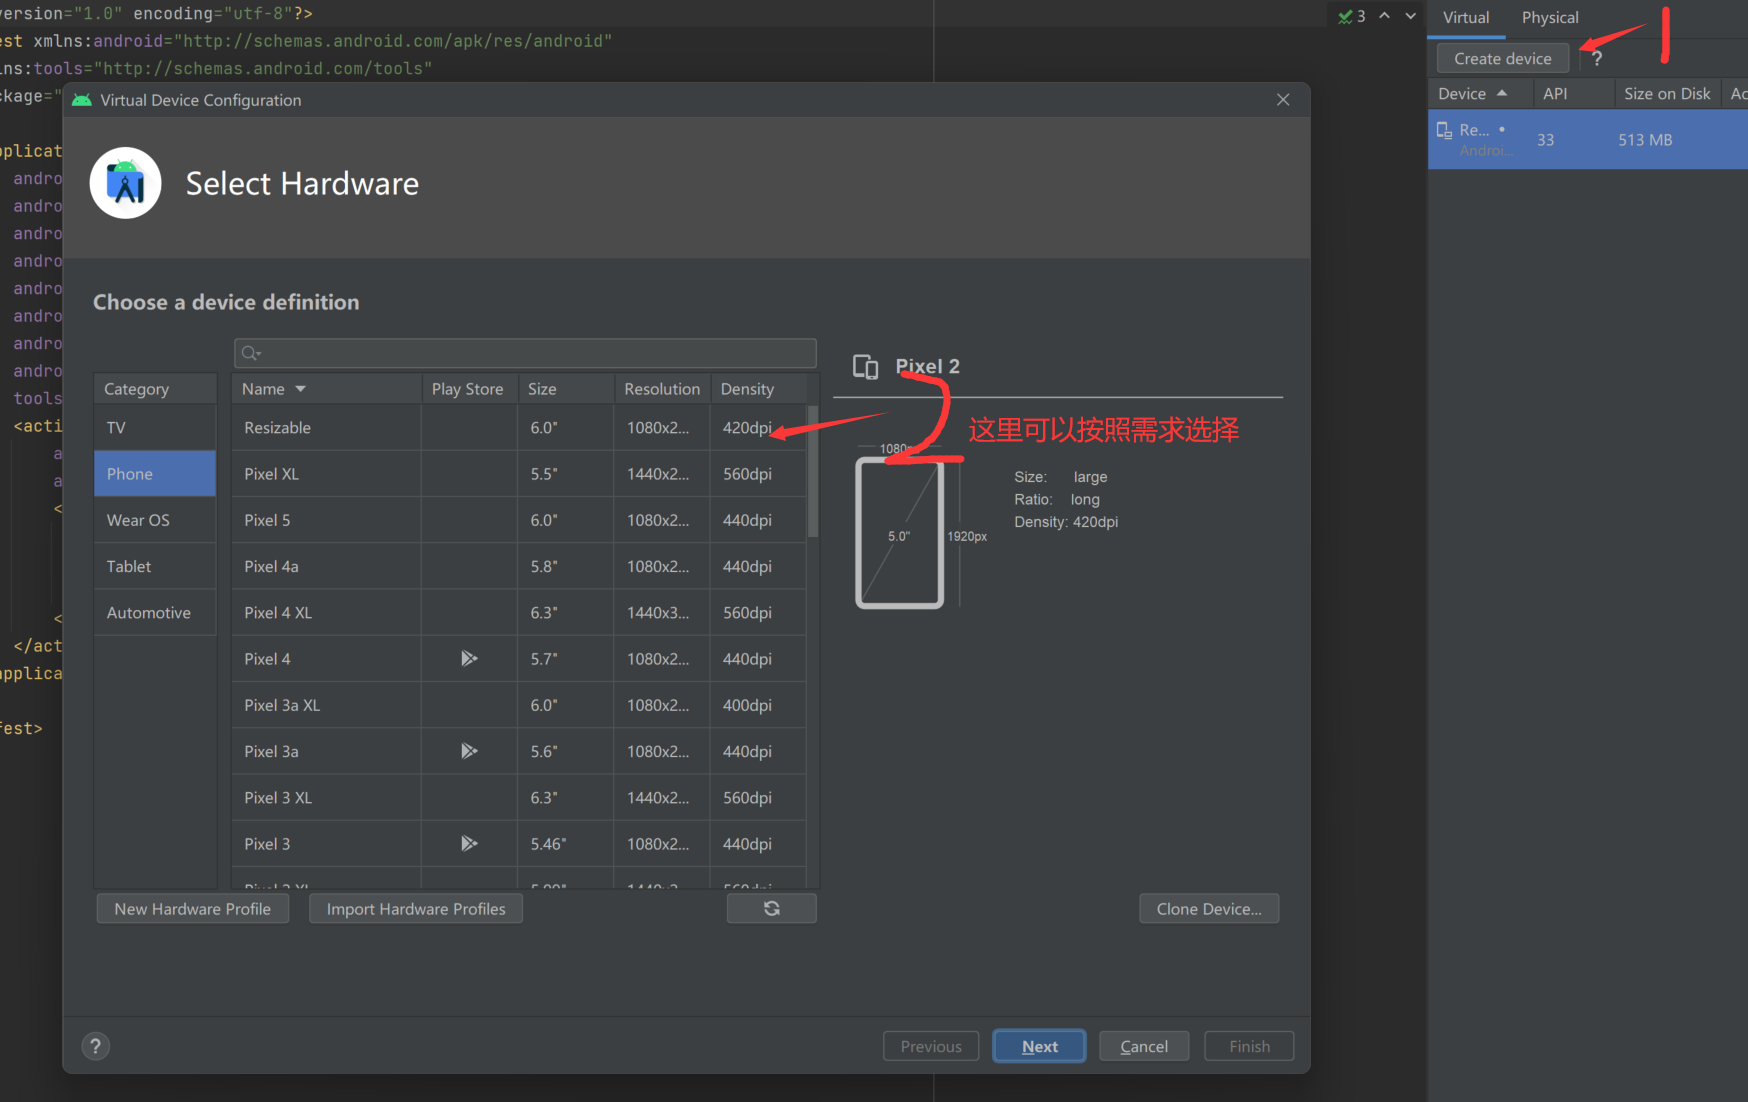Image resolution: width=1748 pixels, height=1102 pixels.
Task: Click the help question mark beside Create device
Action: (1597, 58)
